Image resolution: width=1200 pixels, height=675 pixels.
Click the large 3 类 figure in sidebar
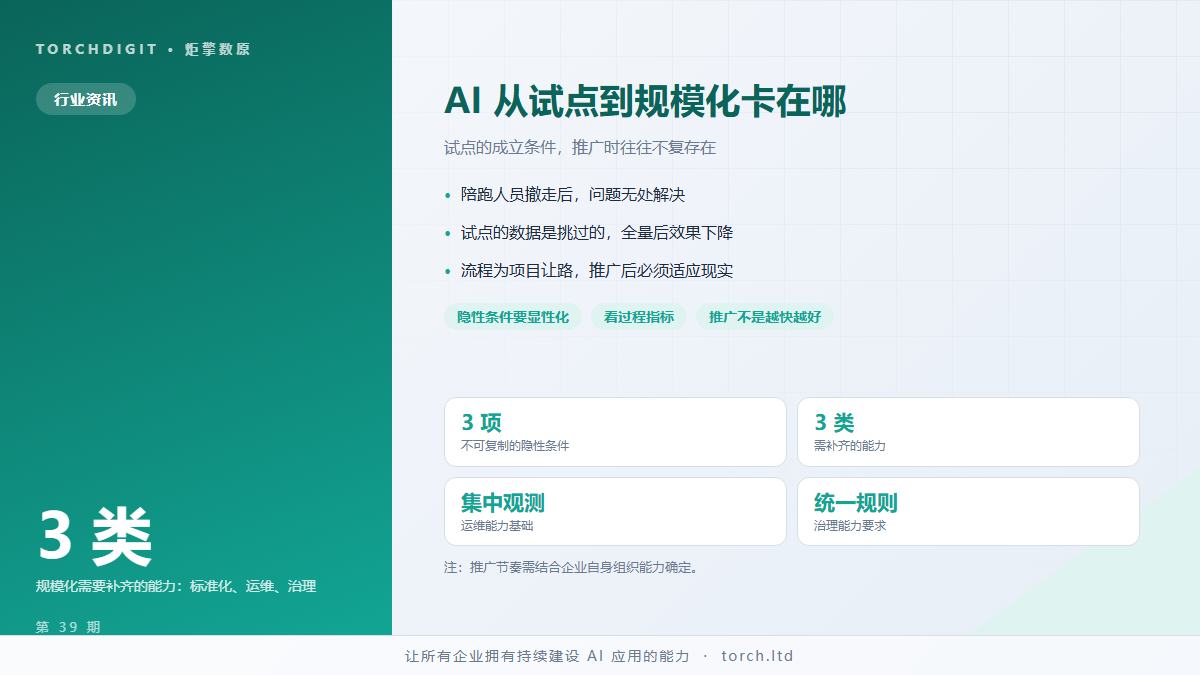(x=95, y=537)
